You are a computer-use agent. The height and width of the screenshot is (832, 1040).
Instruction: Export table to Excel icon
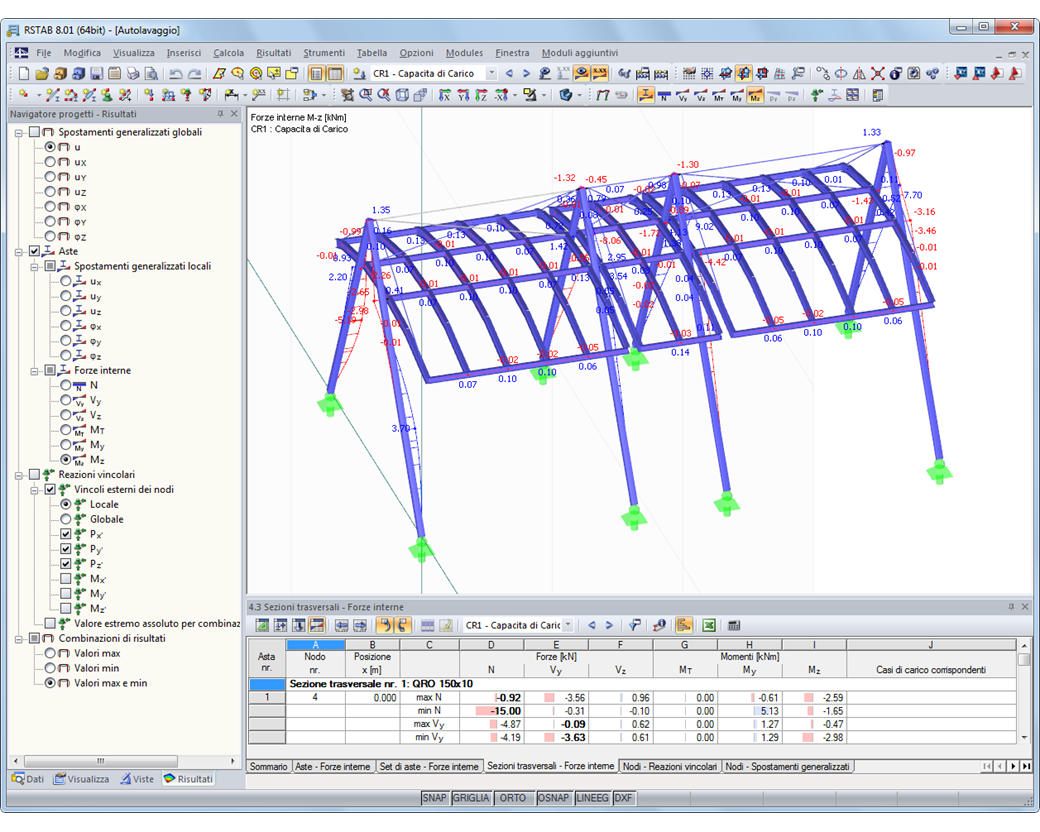click(708, 625)
